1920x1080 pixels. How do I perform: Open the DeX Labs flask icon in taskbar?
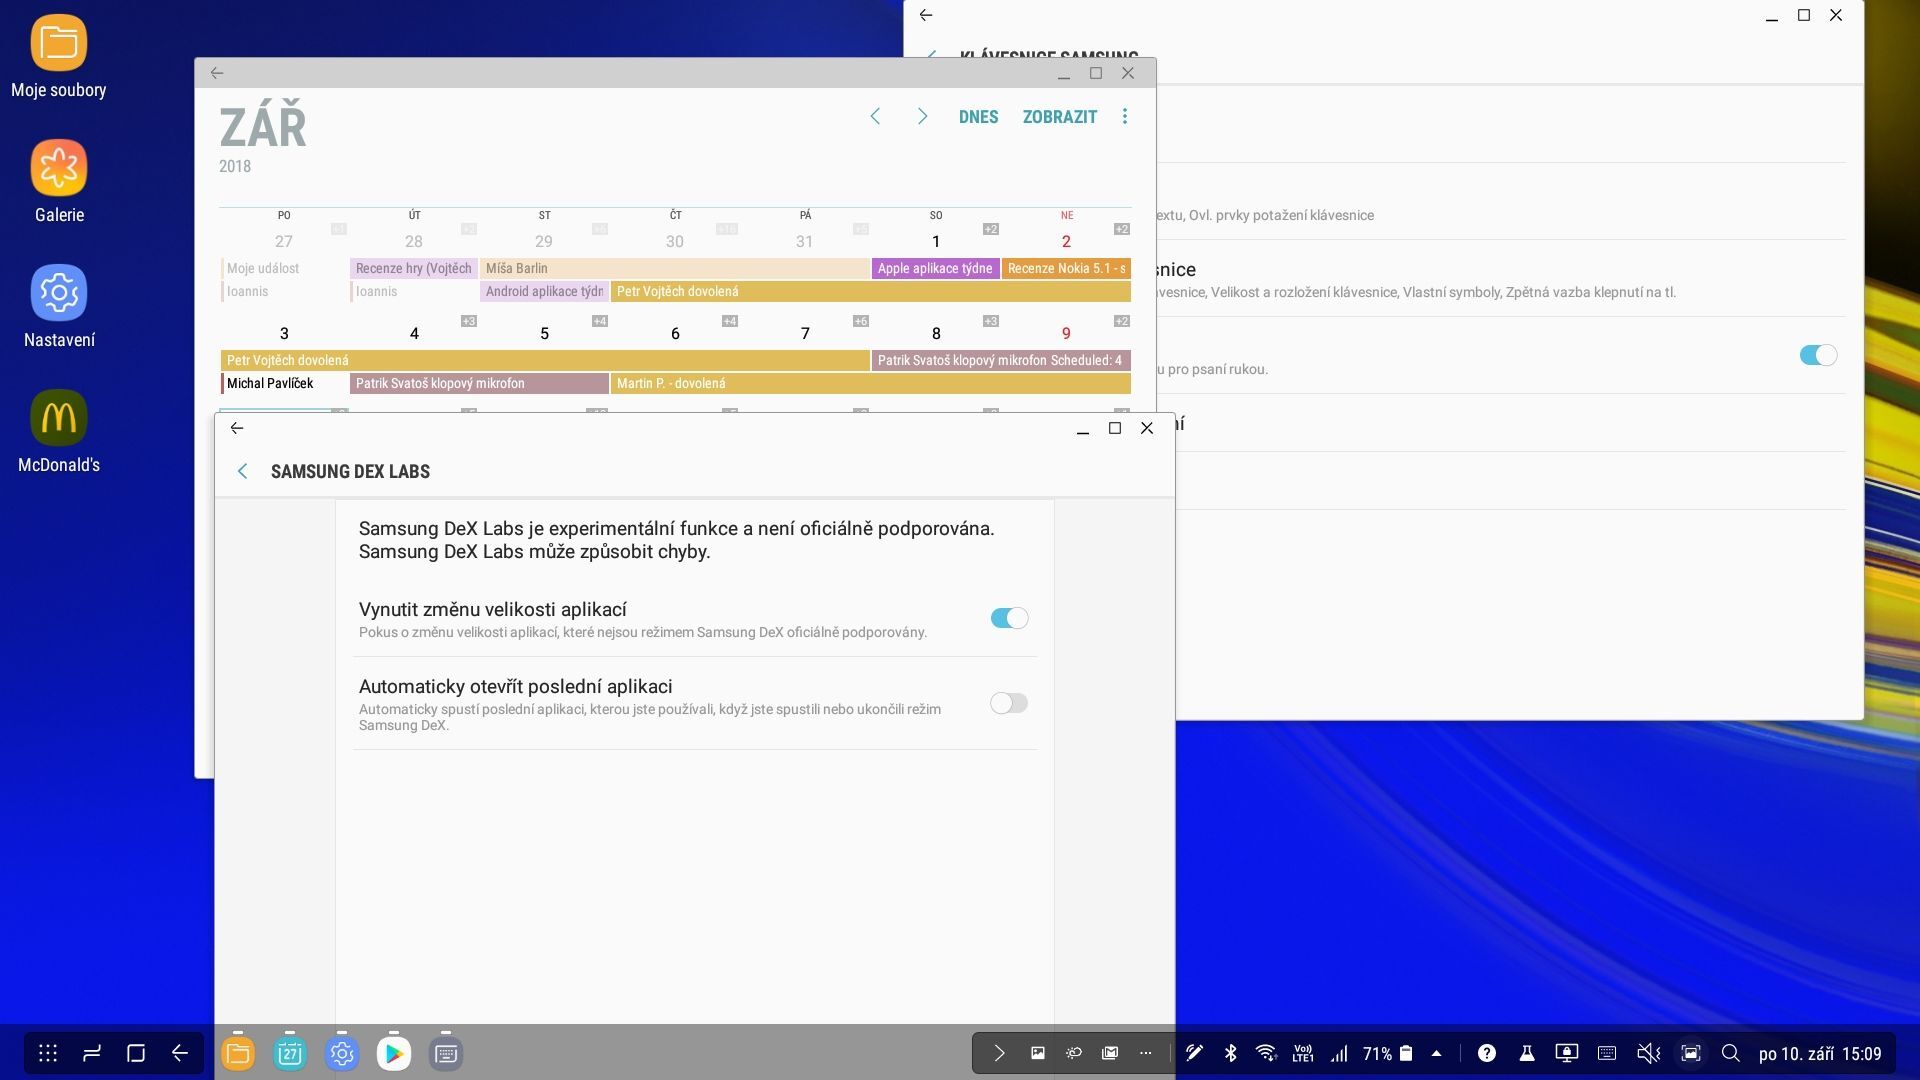(x=1526, y=1053)
